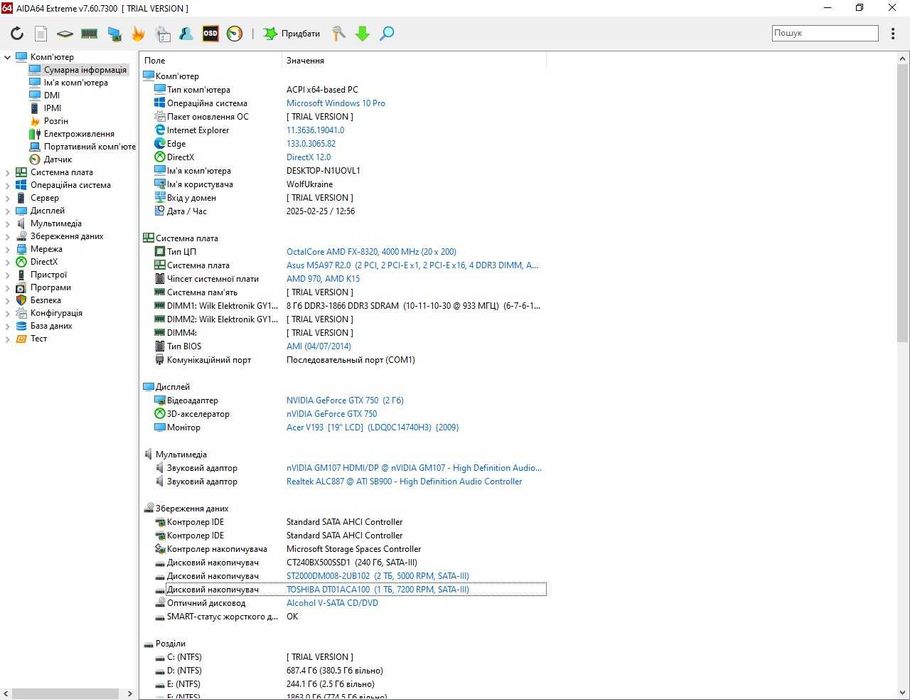The width and height of the screenshot is (910, 700).
Task: Click the license keys toolbar icon
Action: [x=338, y=34]
